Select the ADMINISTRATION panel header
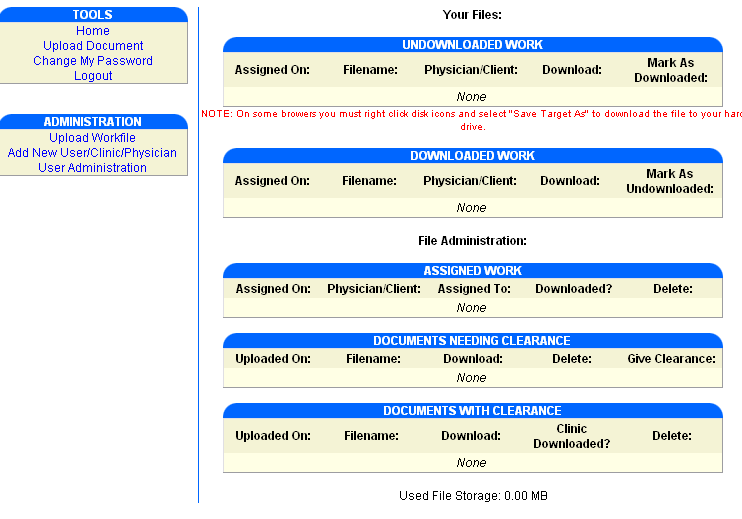 (93, 122)
